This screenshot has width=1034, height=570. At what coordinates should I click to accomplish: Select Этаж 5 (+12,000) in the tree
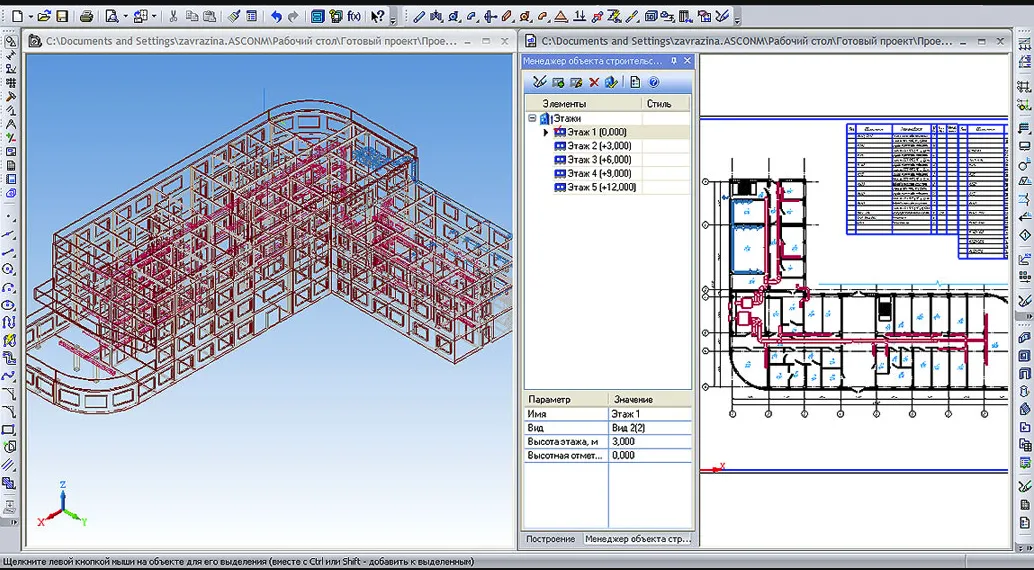pyautogui.click(x=601, y=187)
